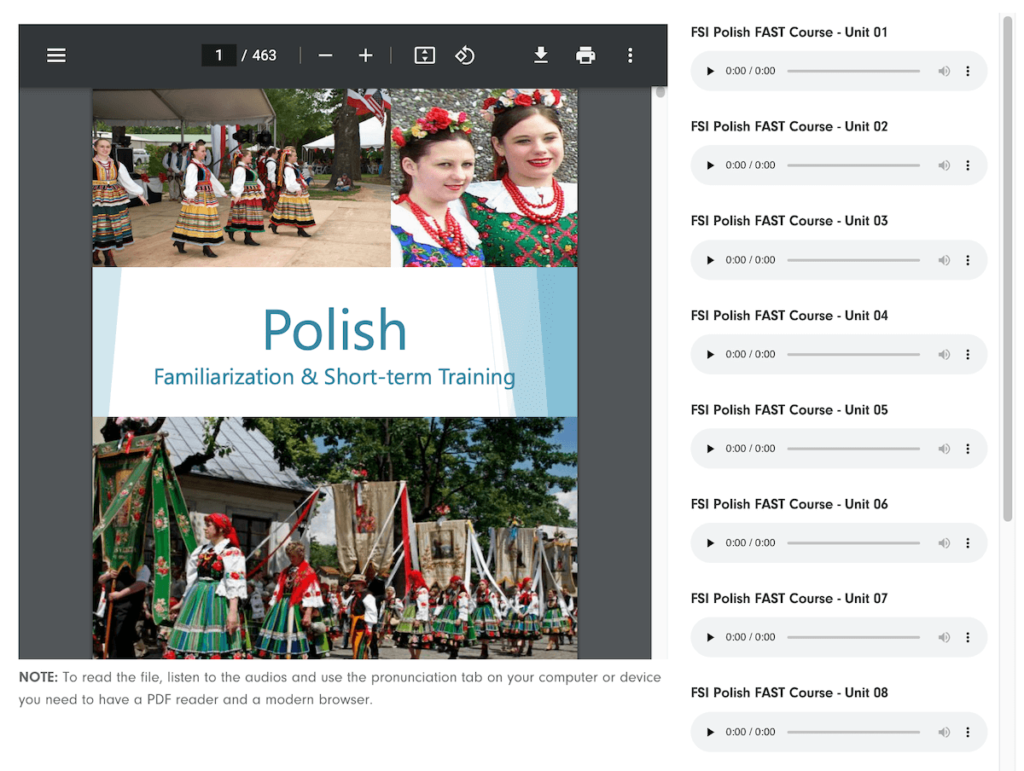This screenshot has height=771, width=1024.
Task: Click the 'NOTE:' text below the viewer
Action: 39,677
